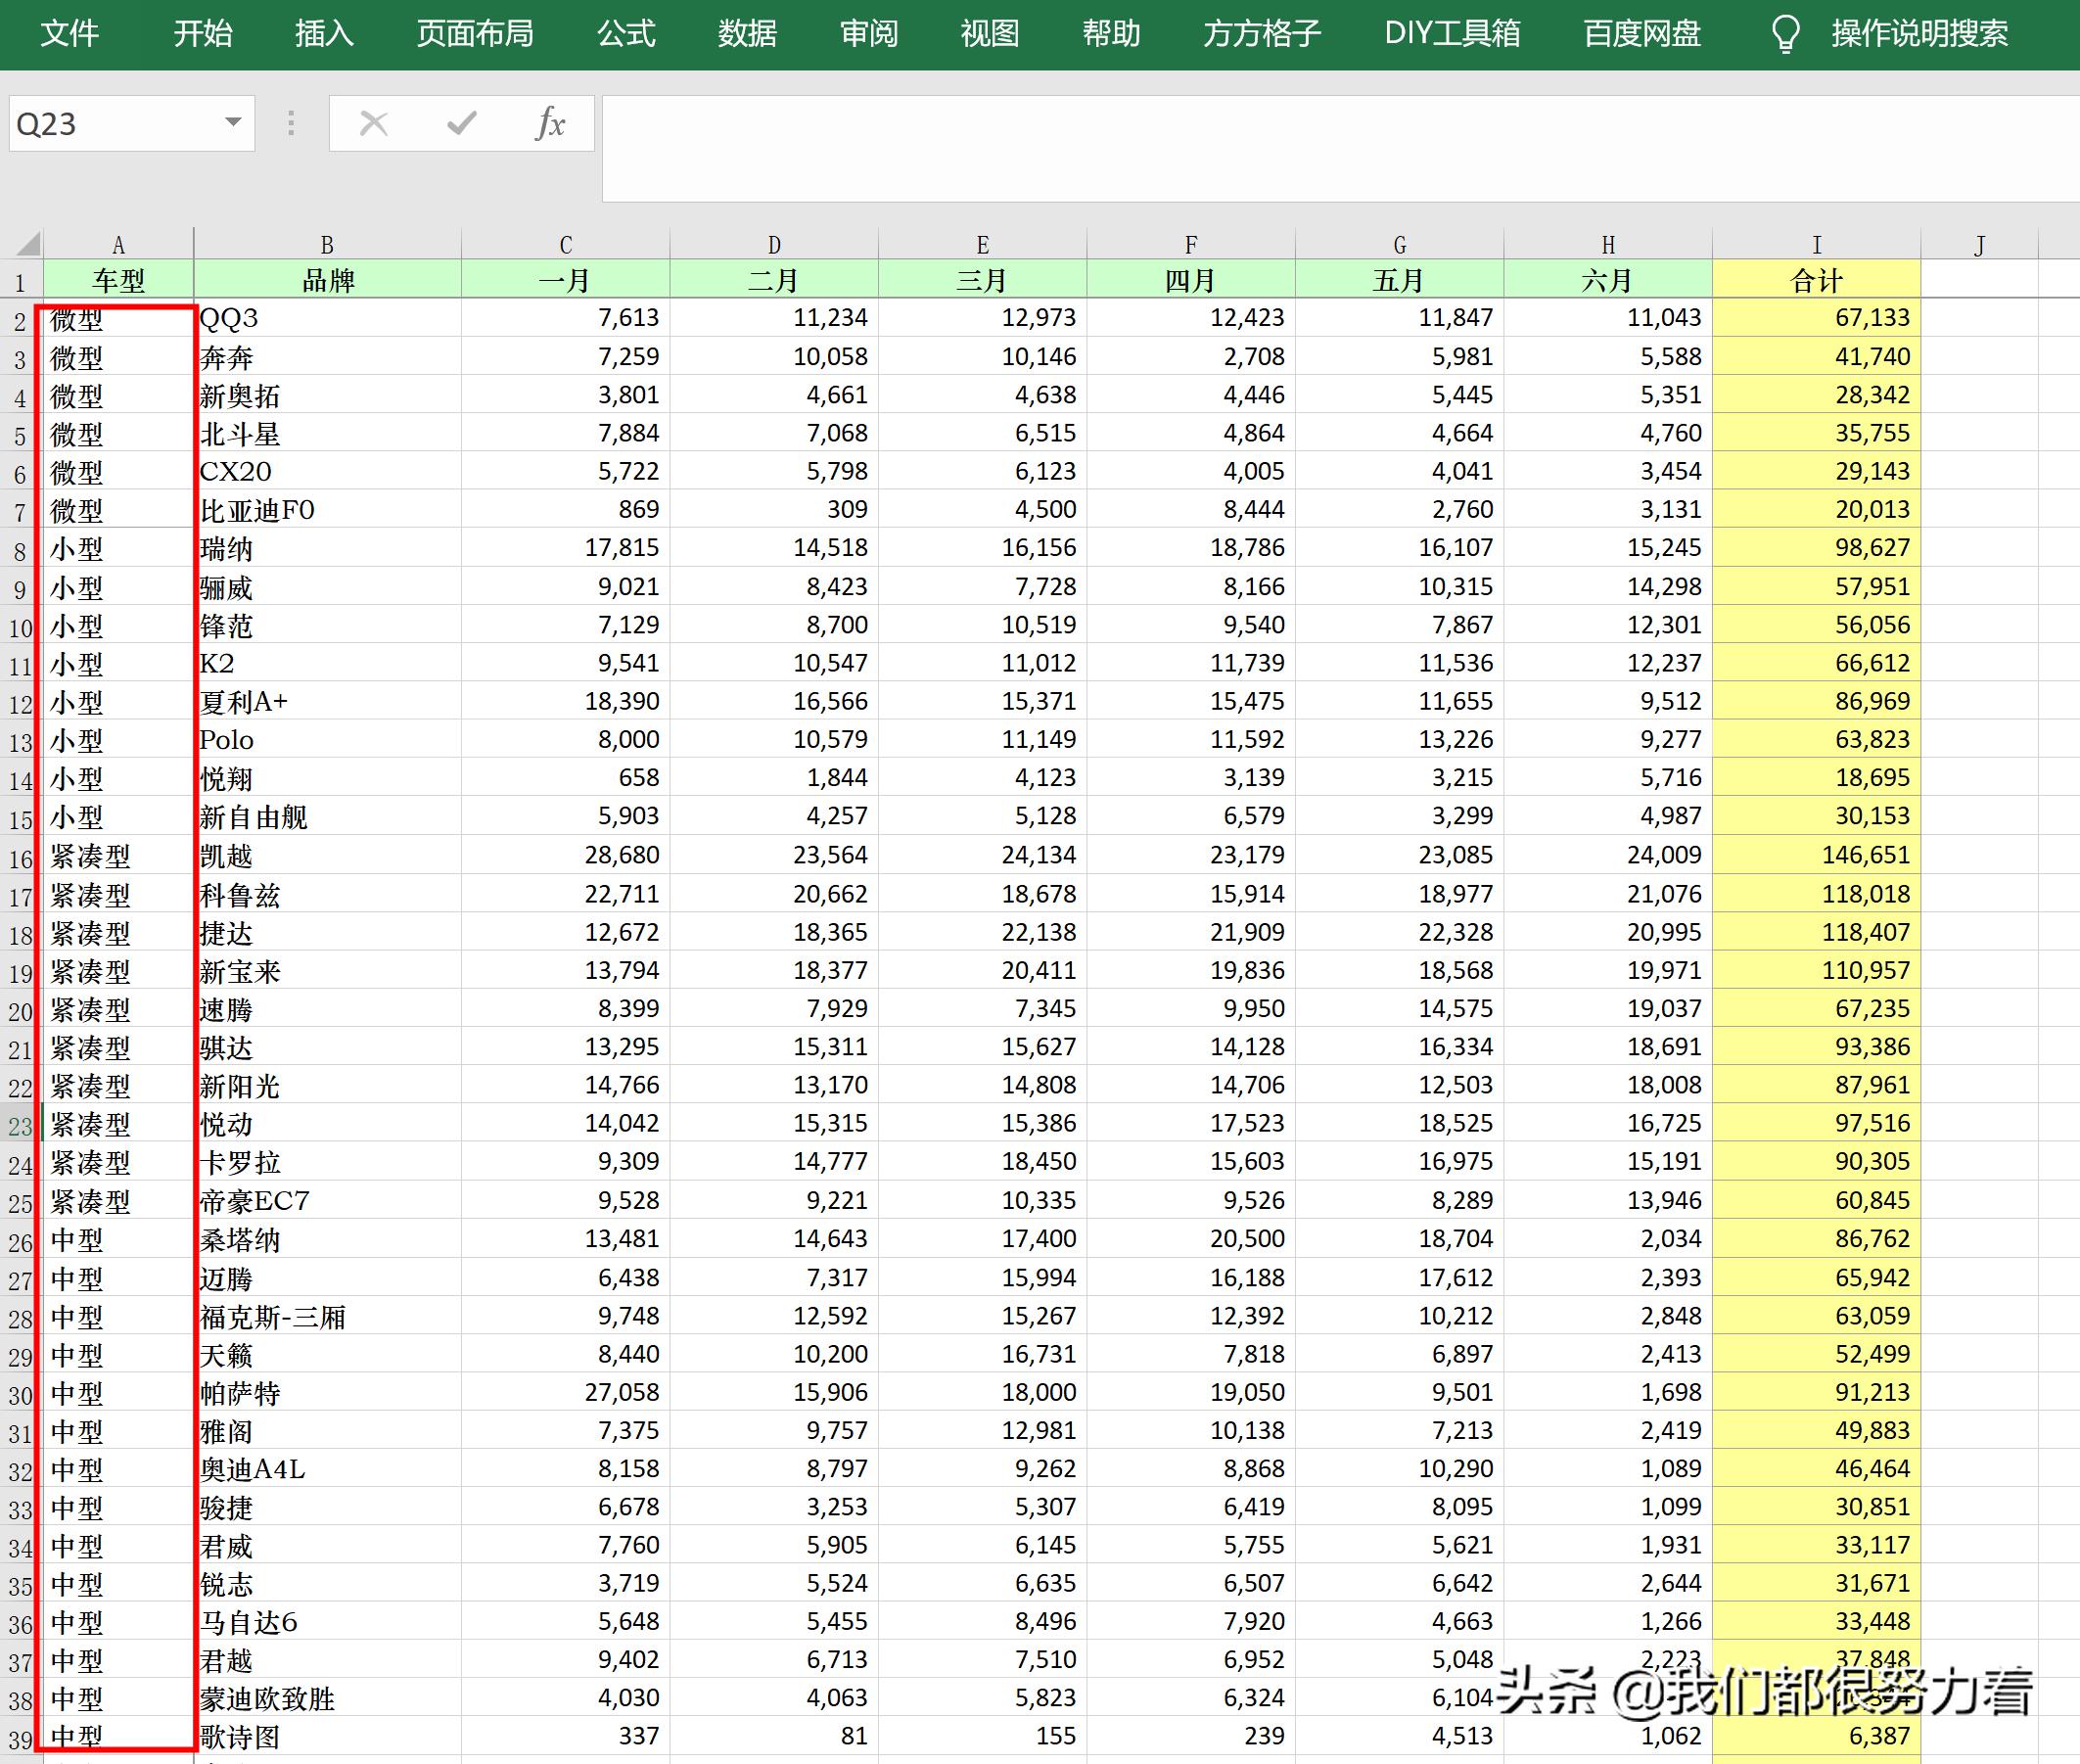Viewport: 2080px width, 1764px height.
Task: Open the 文件 menu
Action: [70, 34]
